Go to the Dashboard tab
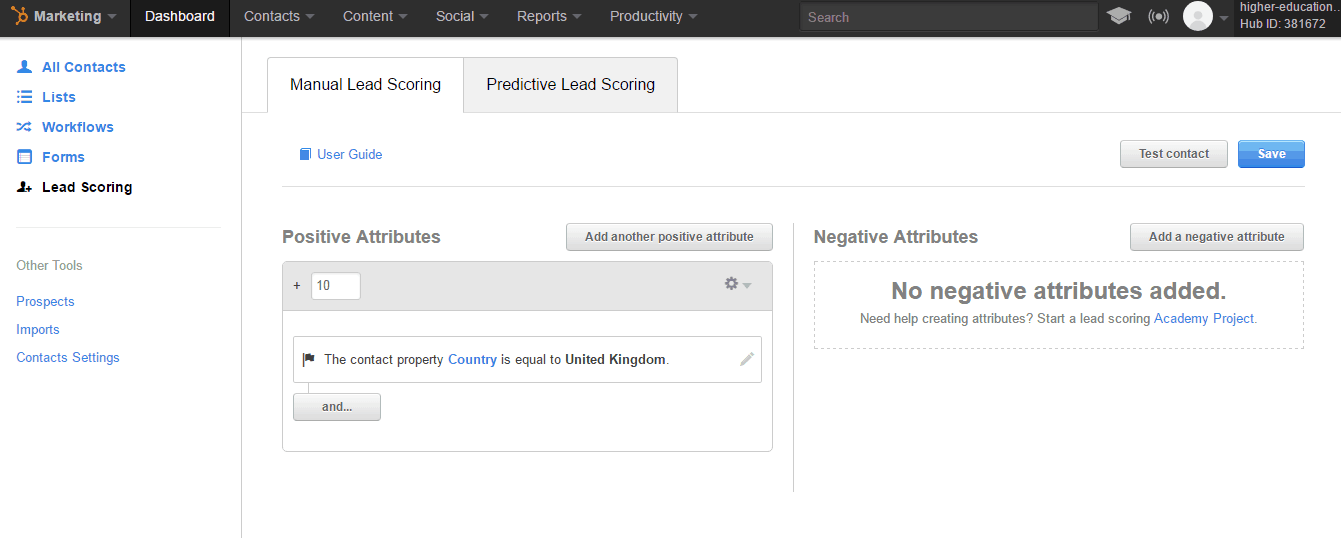Screen dimensions: 1341x538 pyautogui.click(x=180, y=16)
